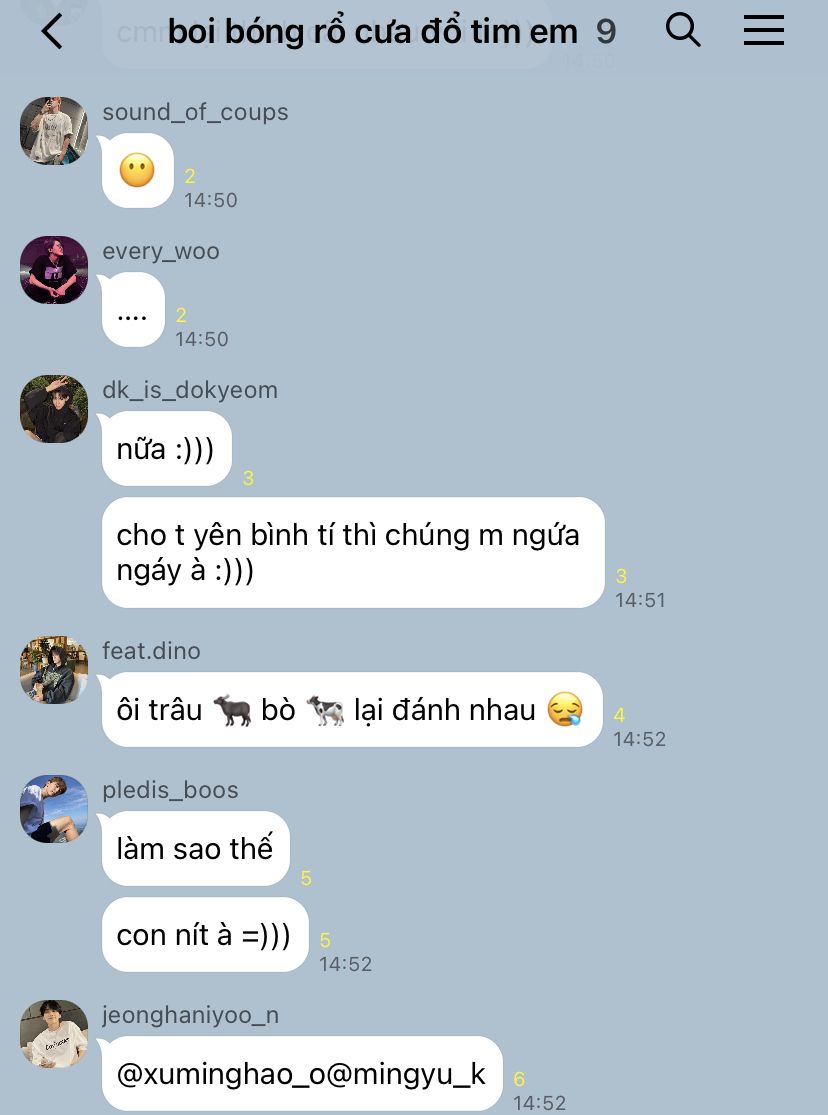828x1115 pixels.
Task: Select the neutral face emoji message
Action: [137, 171]
